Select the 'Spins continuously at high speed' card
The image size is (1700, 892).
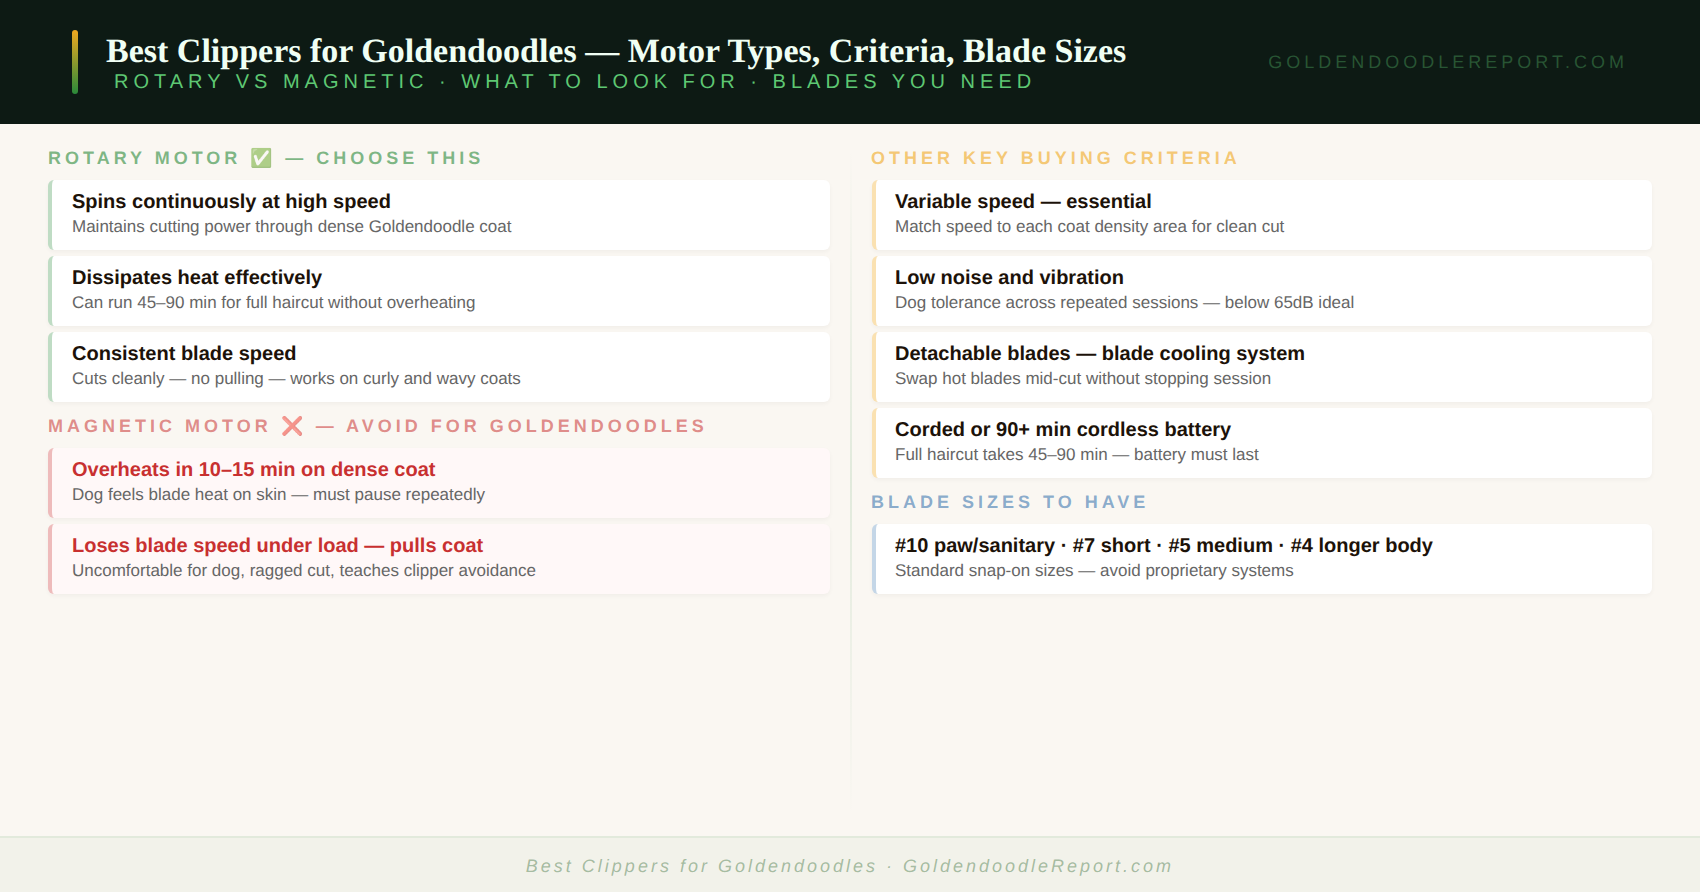pyautogui.click(x=439, y=215)
